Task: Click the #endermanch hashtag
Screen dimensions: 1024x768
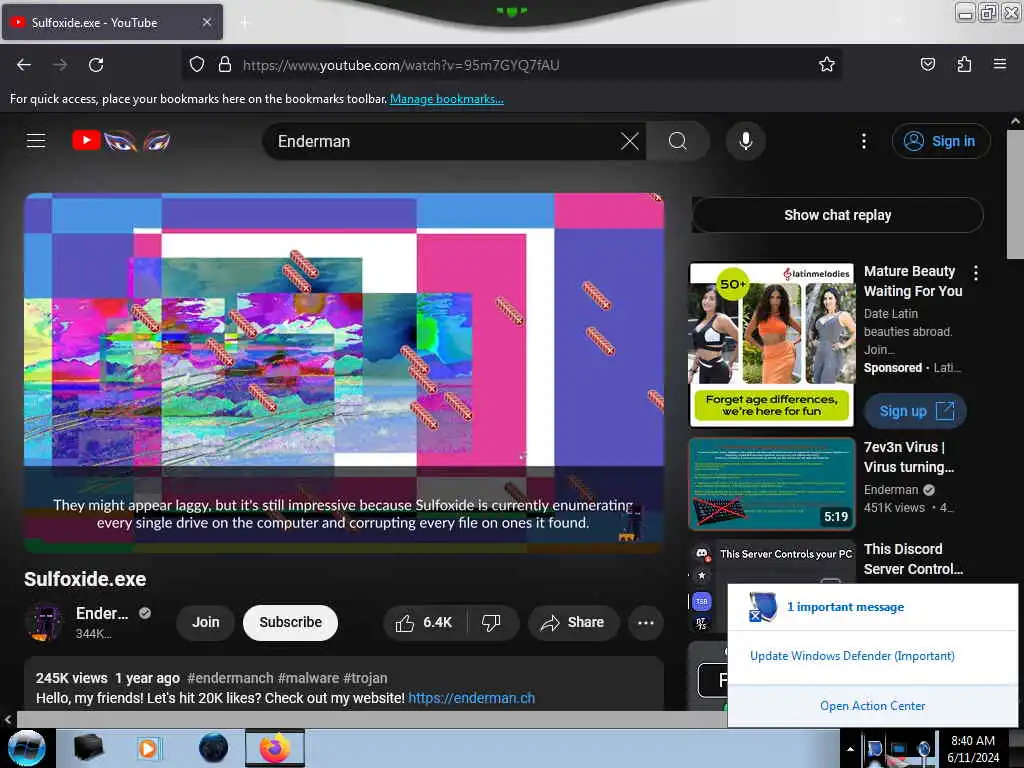Action: (230, 678)
